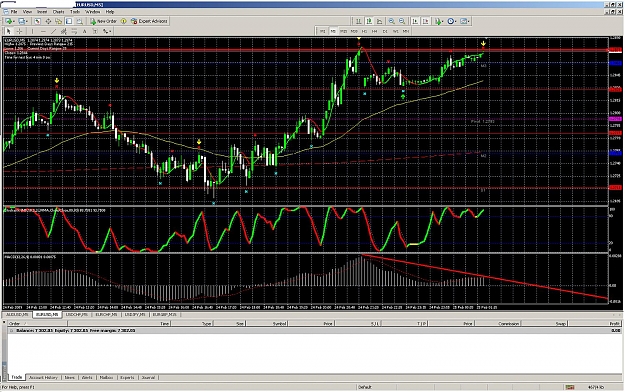Open the Alerts terminal tab

tap(87, 377)
